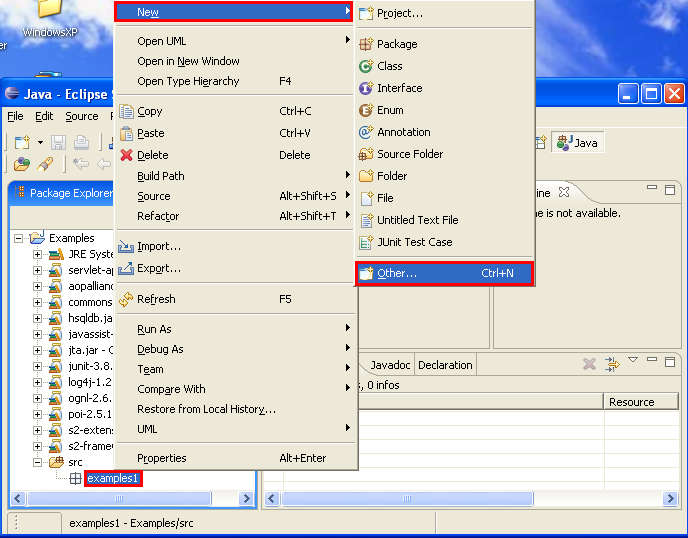688x538 pixels.
Task: Choose Other... from the New submenu
Action: coord(397,273)
